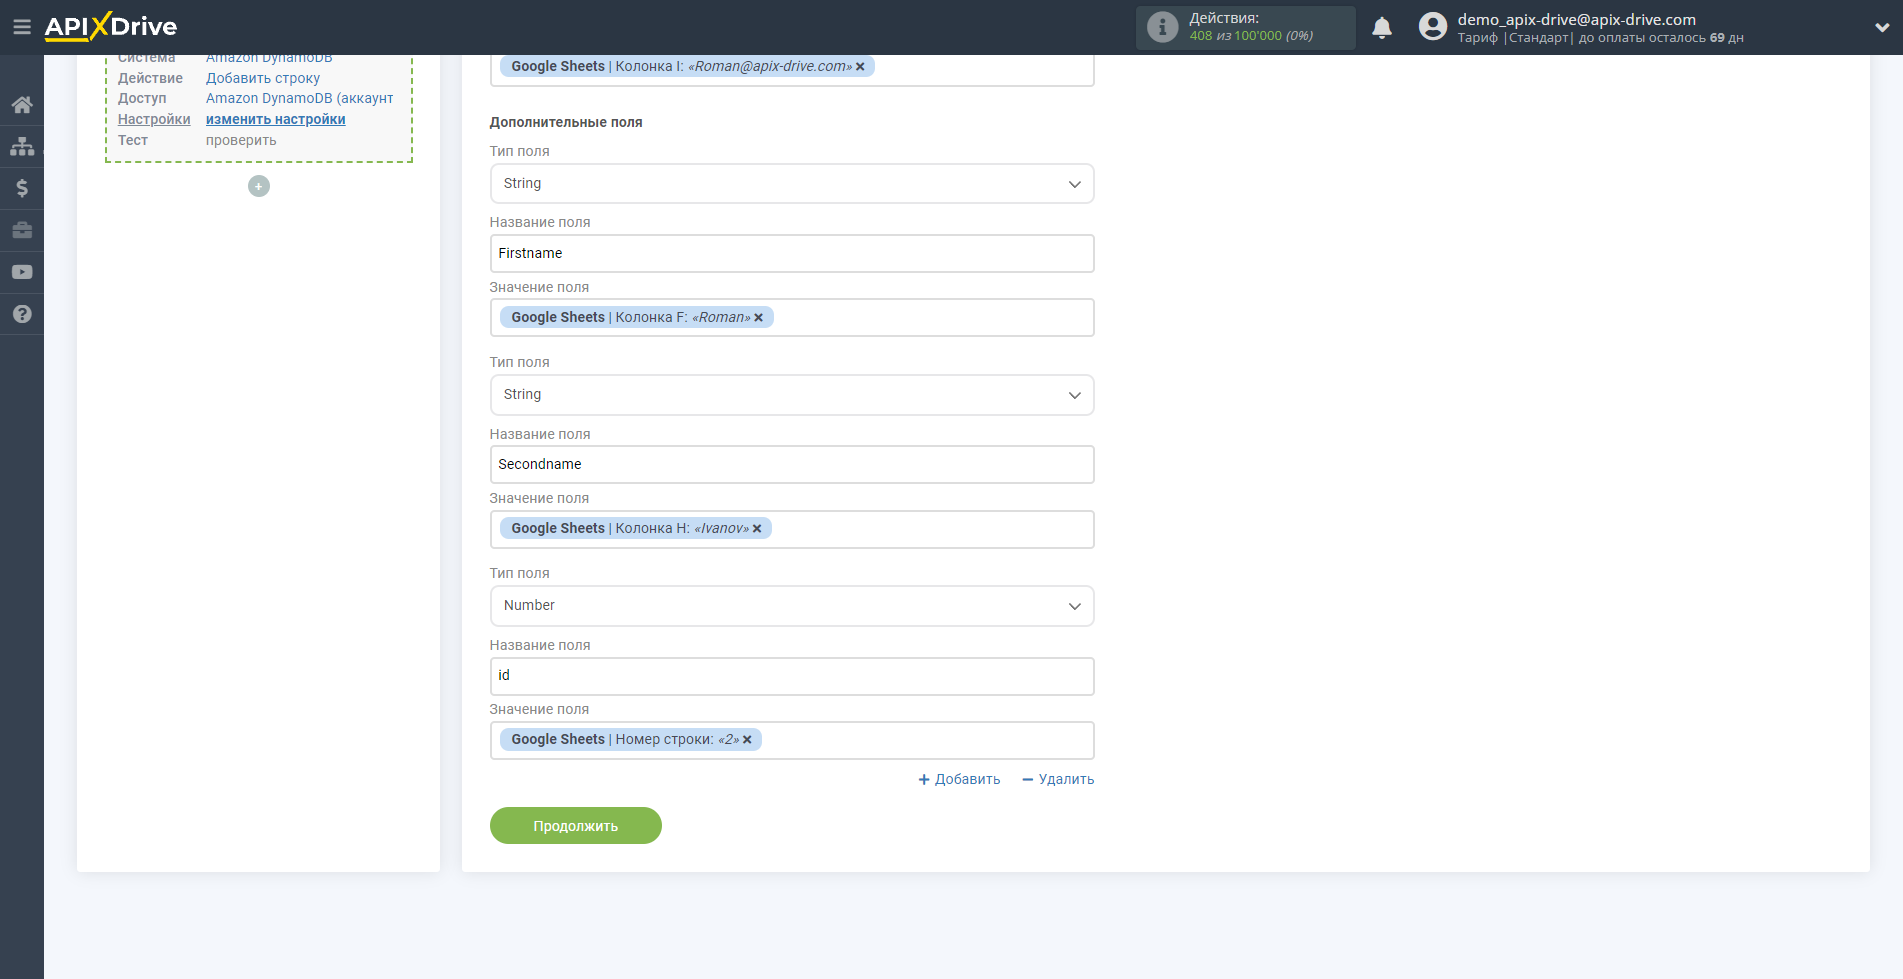Remove the Roman@apix-drive.com tag
This screenshot has width=1903, height=979.
[x=860, y=67]
